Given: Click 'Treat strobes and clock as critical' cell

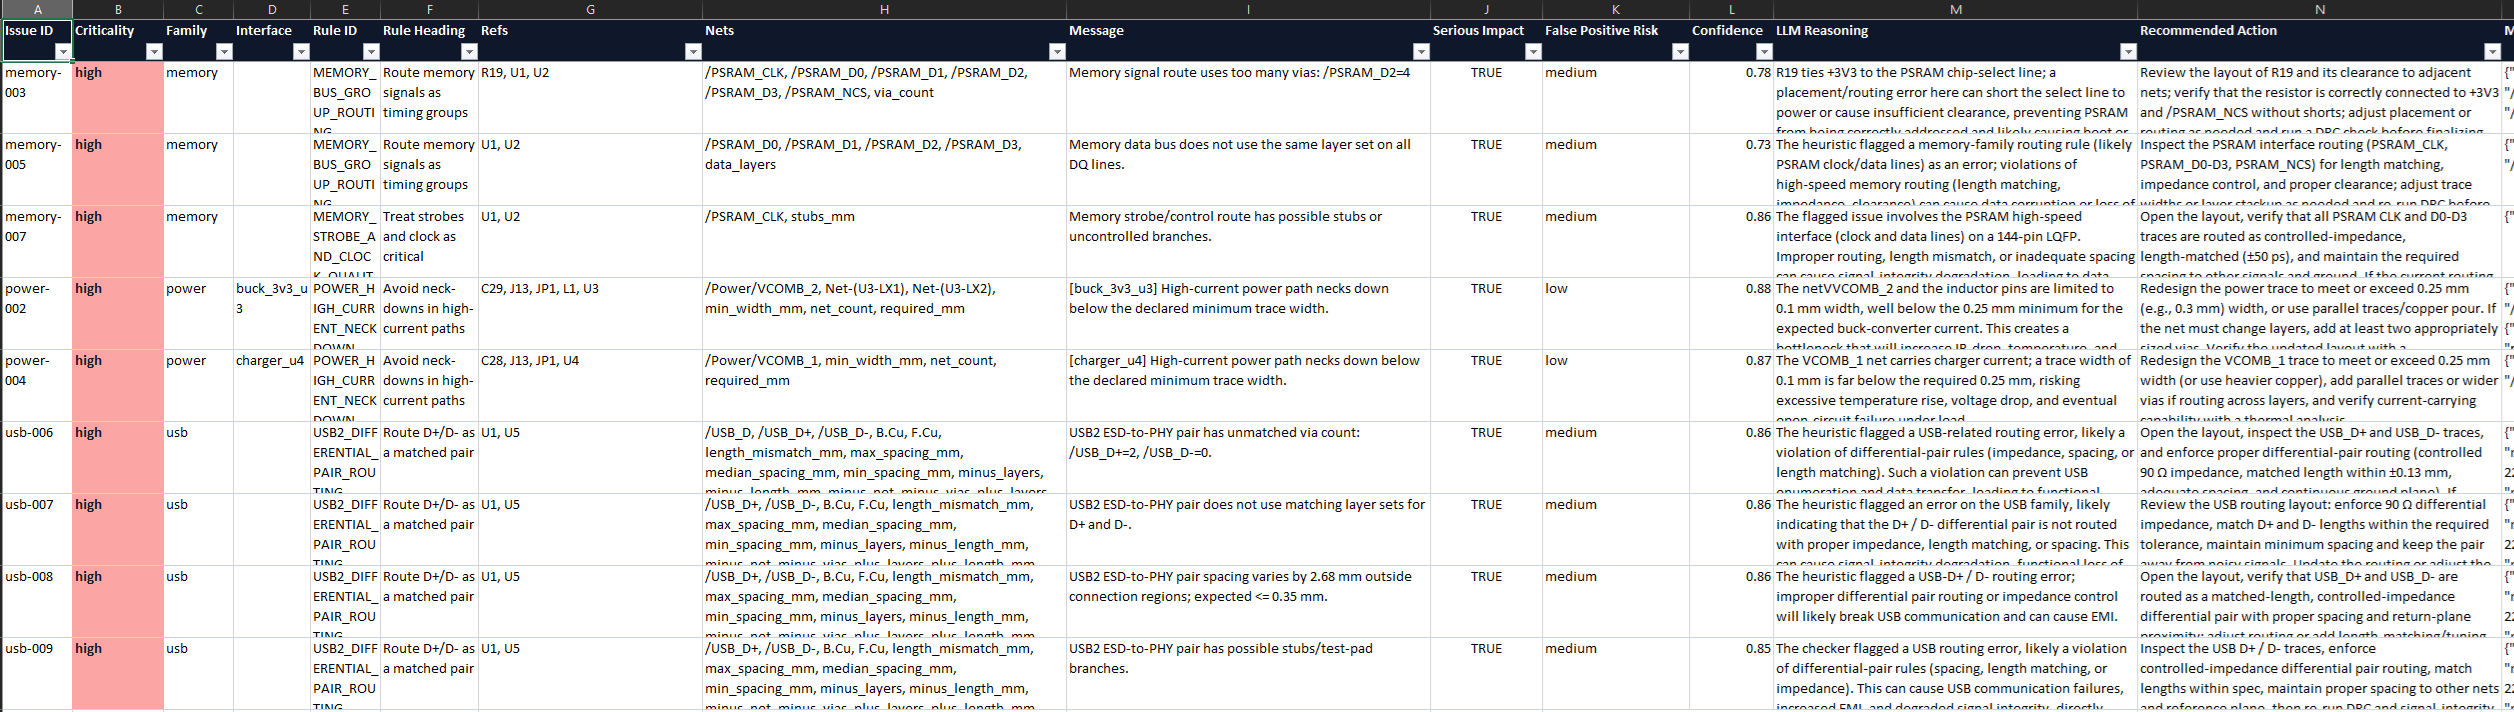Looking at the screenshot, I should tap(429, 242).
